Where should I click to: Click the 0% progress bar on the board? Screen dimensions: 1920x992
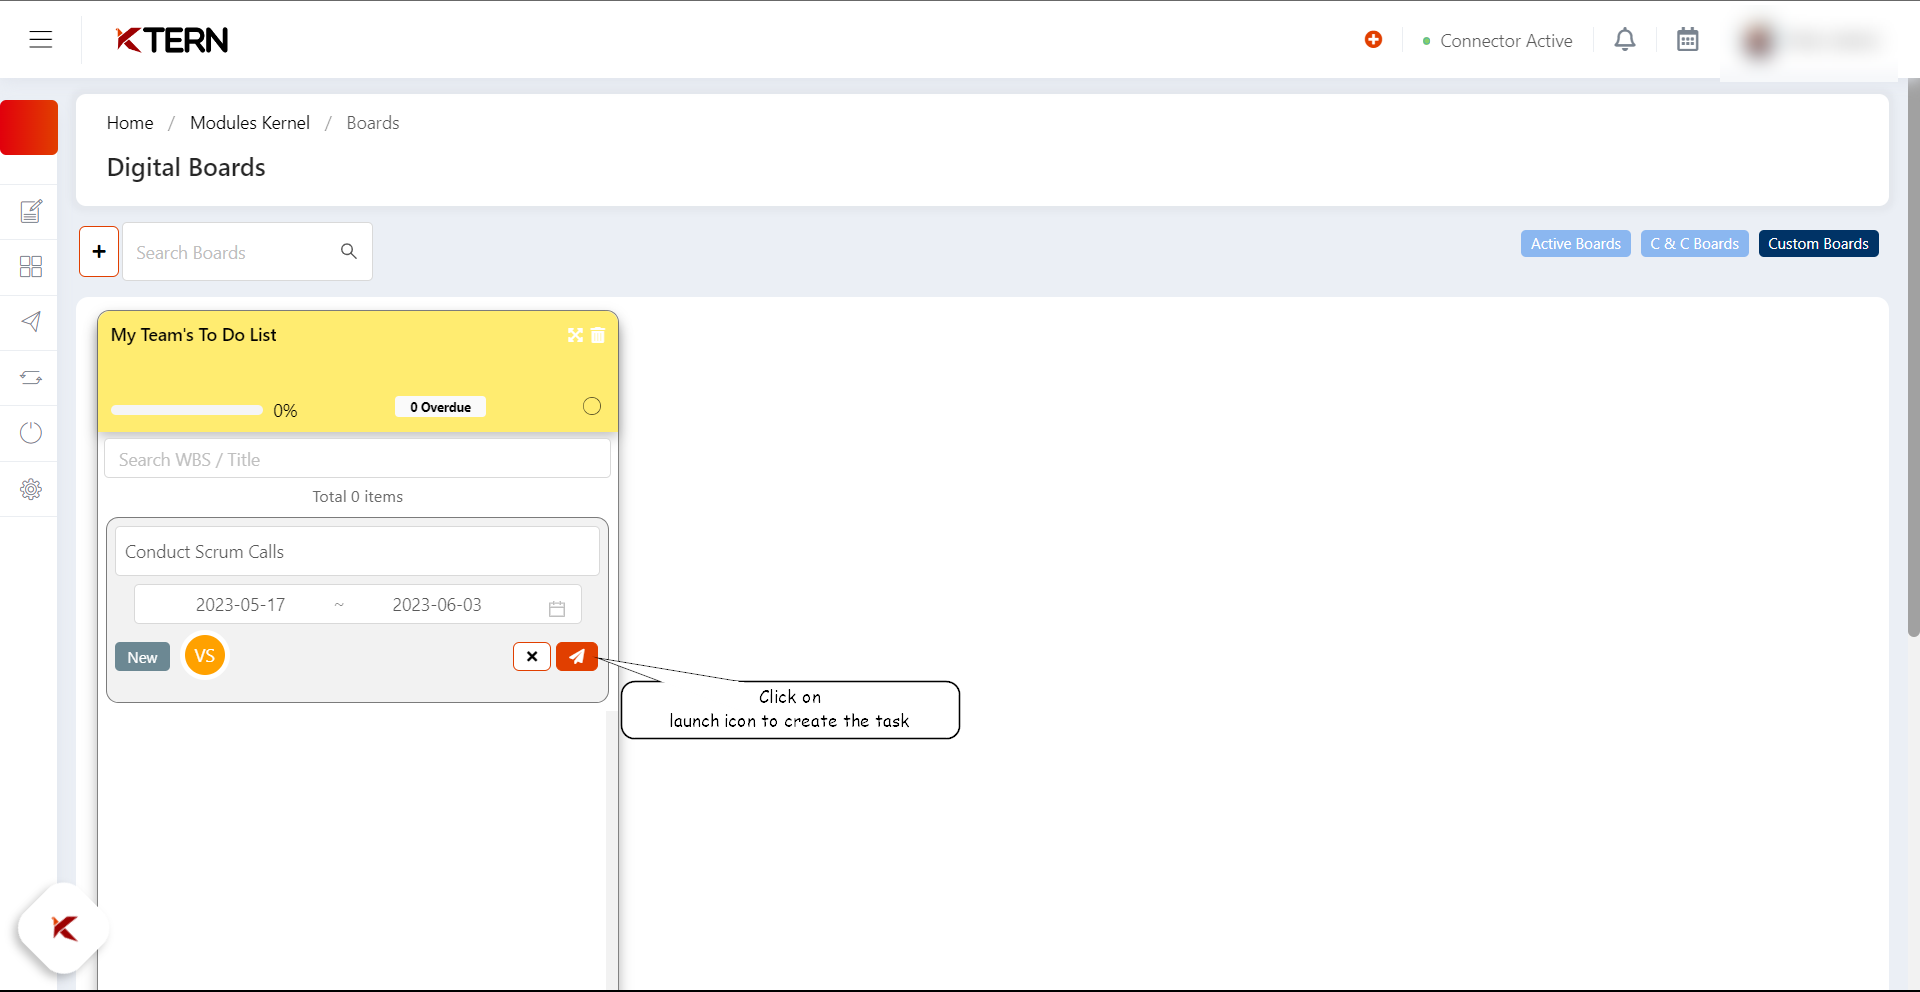point(186,410)
